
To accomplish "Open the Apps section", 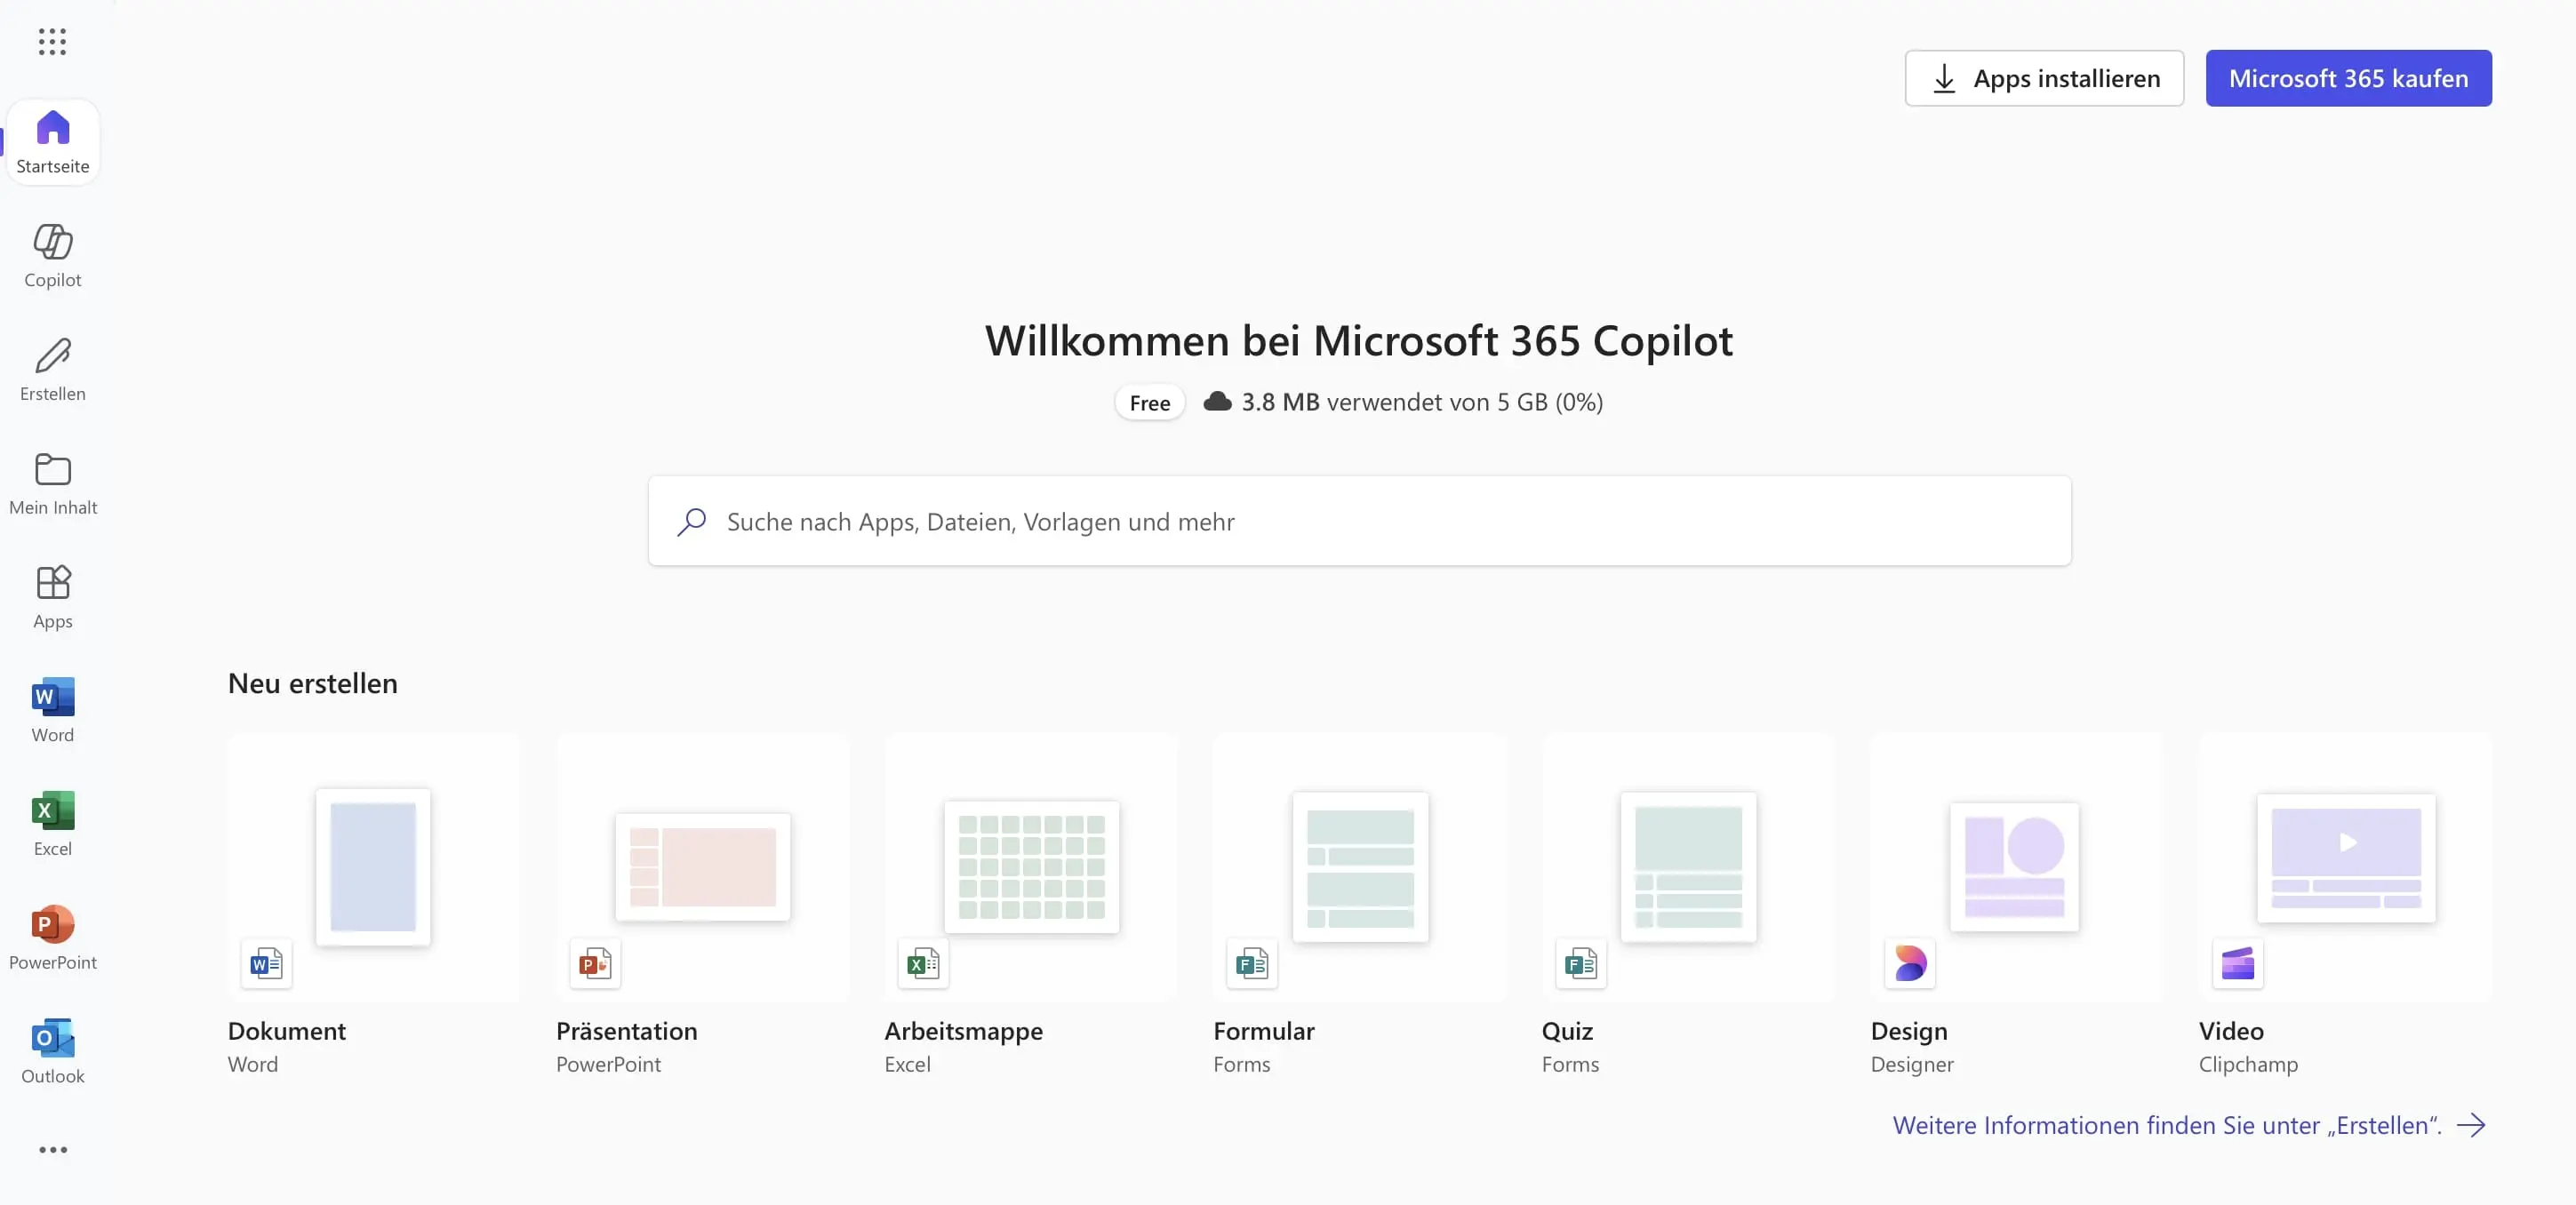I will (52, 596).
